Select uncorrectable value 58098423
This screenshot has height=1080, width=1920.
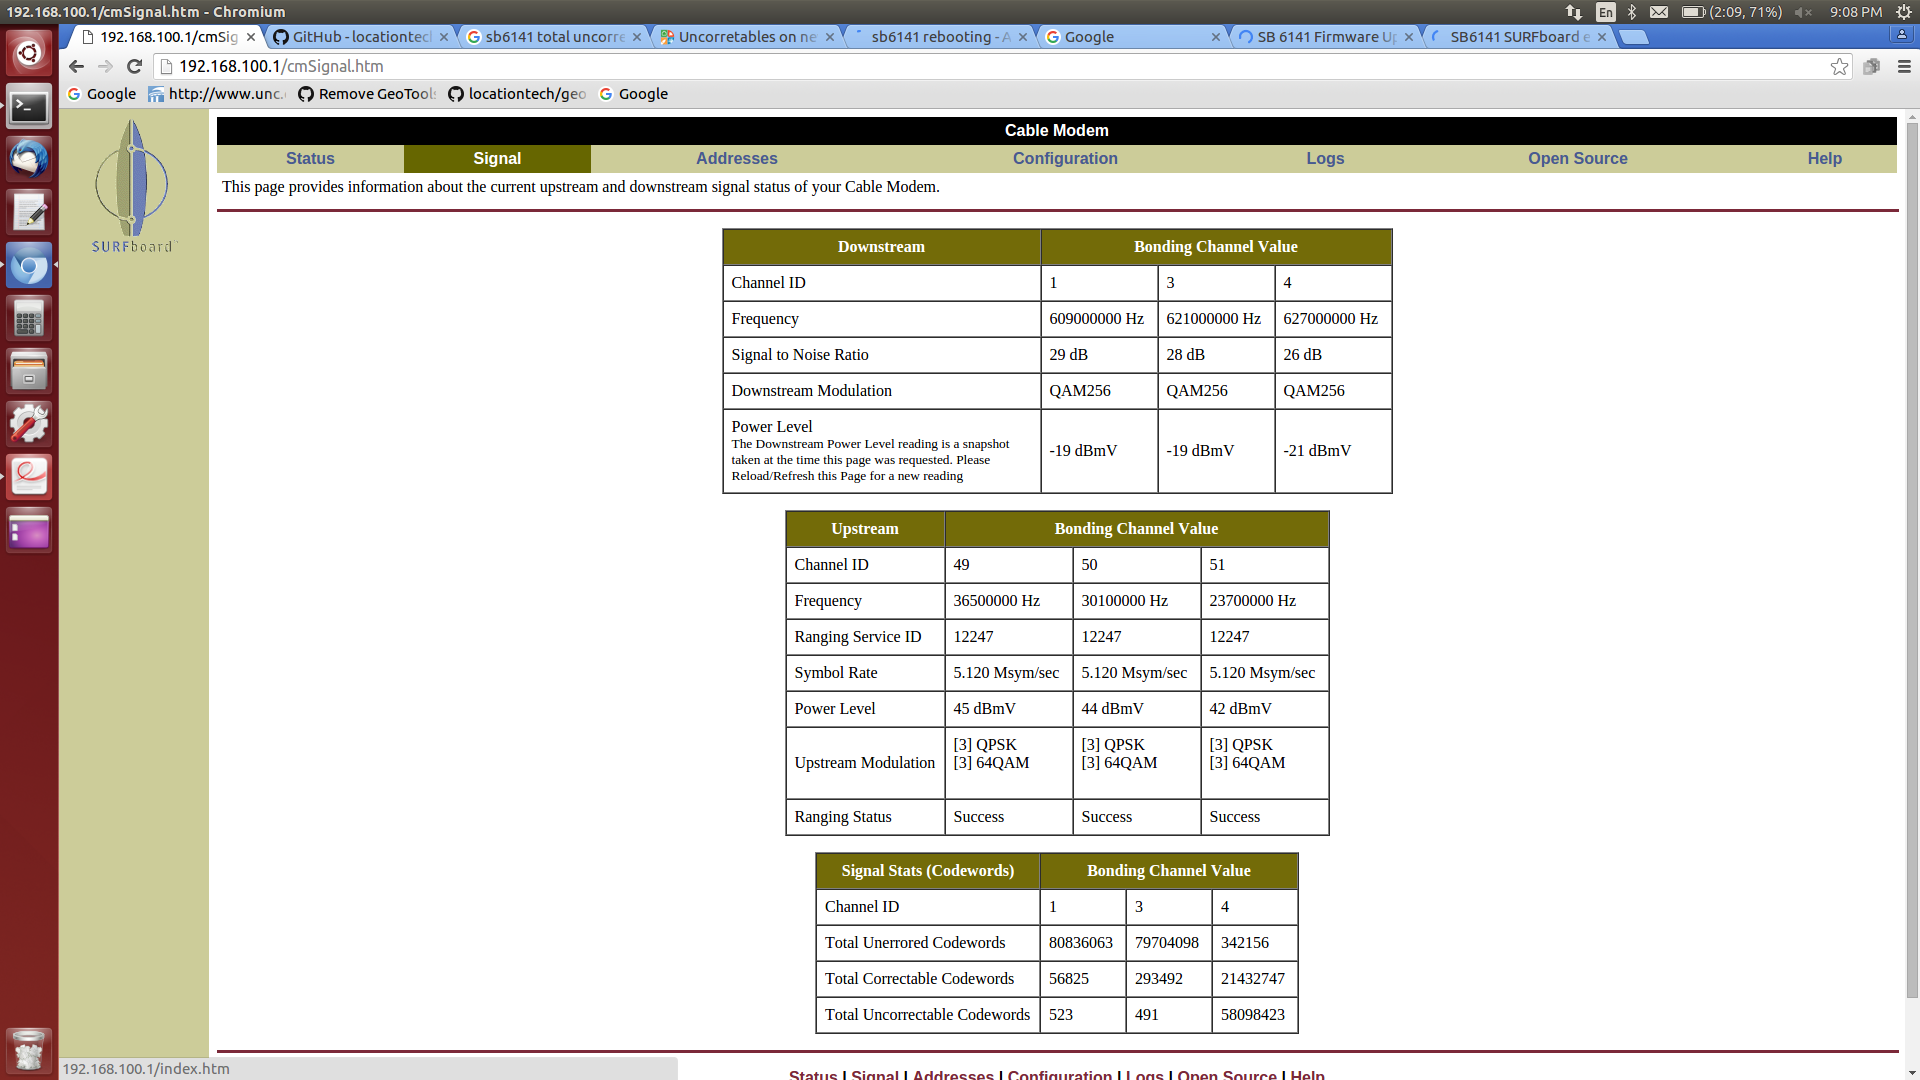click(1252, 1014)
